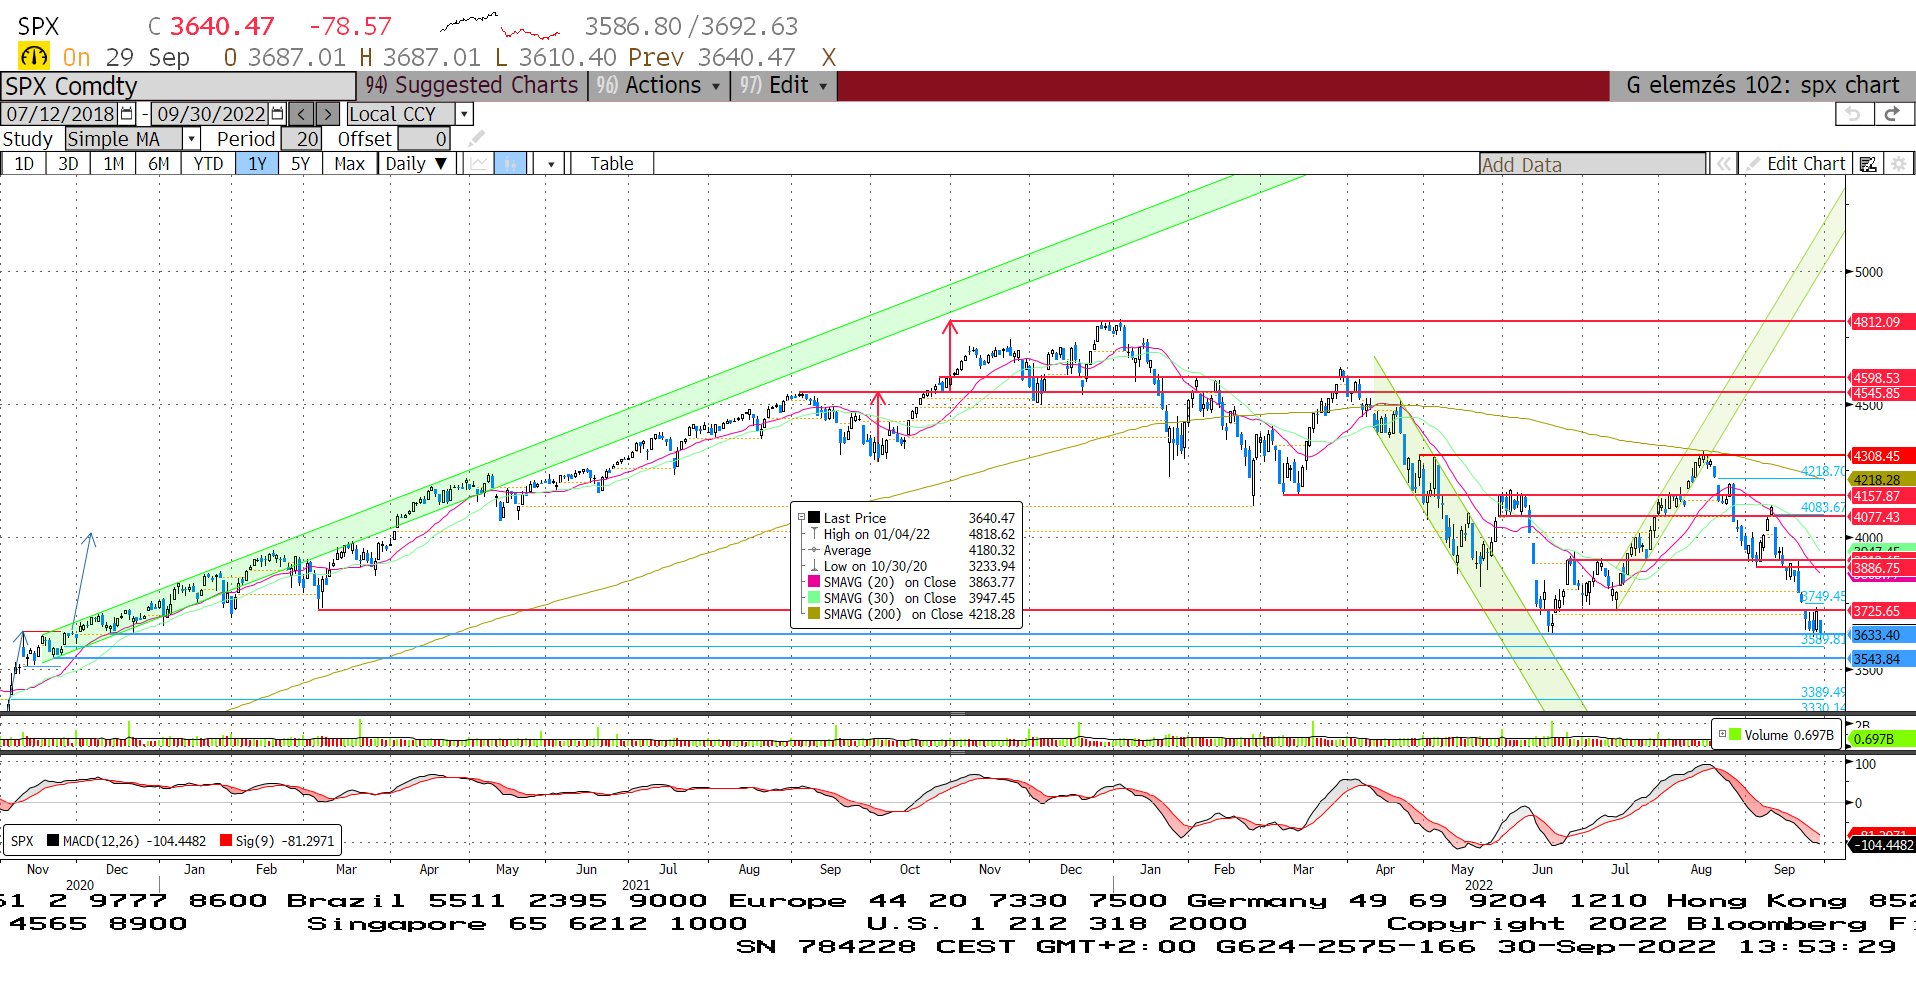This screenshot has height=1002, width=1916.
Task: Open the end date calendar picker
Action: [277, 114]
